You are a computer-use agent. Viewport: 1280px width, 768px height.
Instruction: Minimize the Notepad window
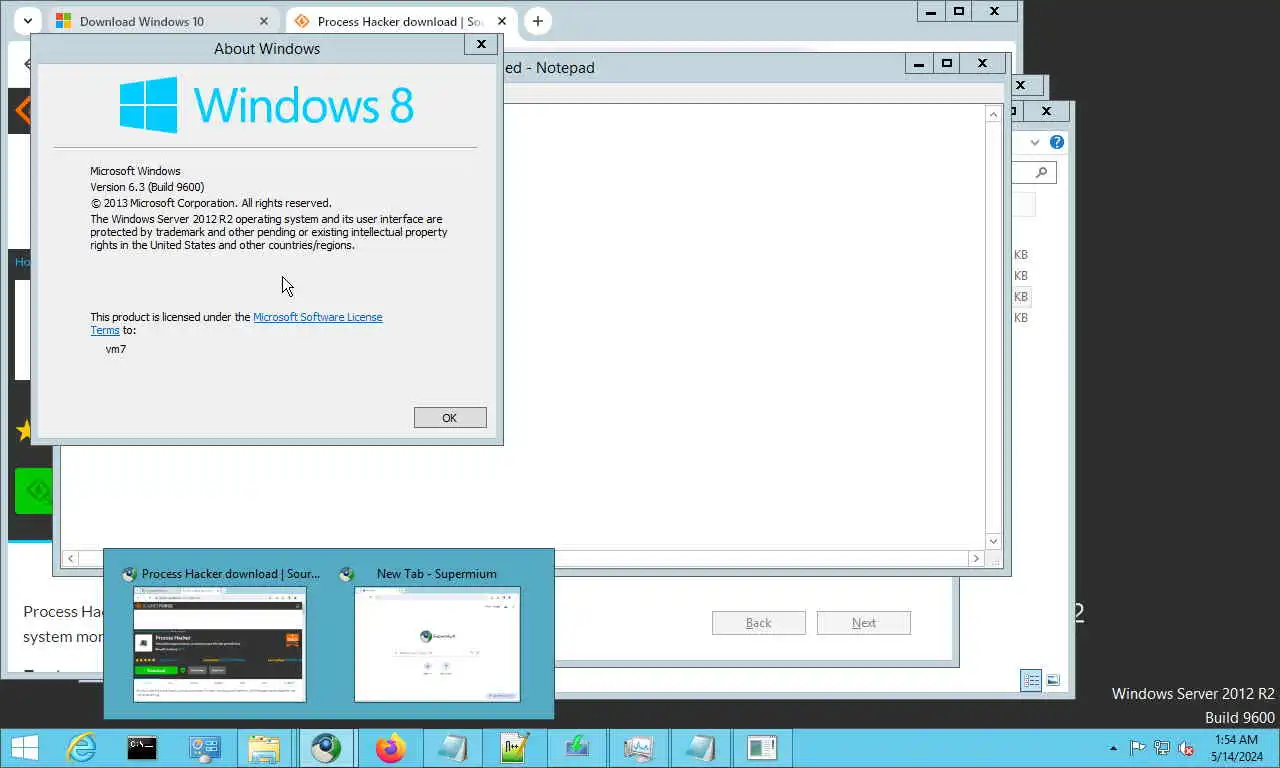click(919, 64)
